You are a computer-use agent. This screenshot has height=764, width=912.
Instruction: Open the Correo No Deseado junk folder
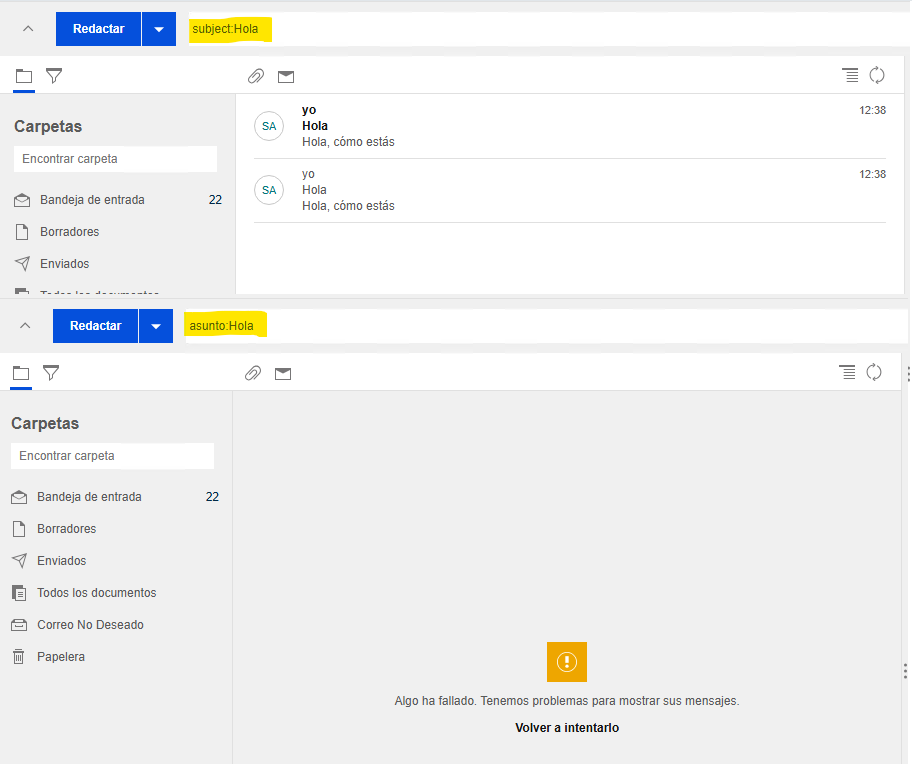90,625
